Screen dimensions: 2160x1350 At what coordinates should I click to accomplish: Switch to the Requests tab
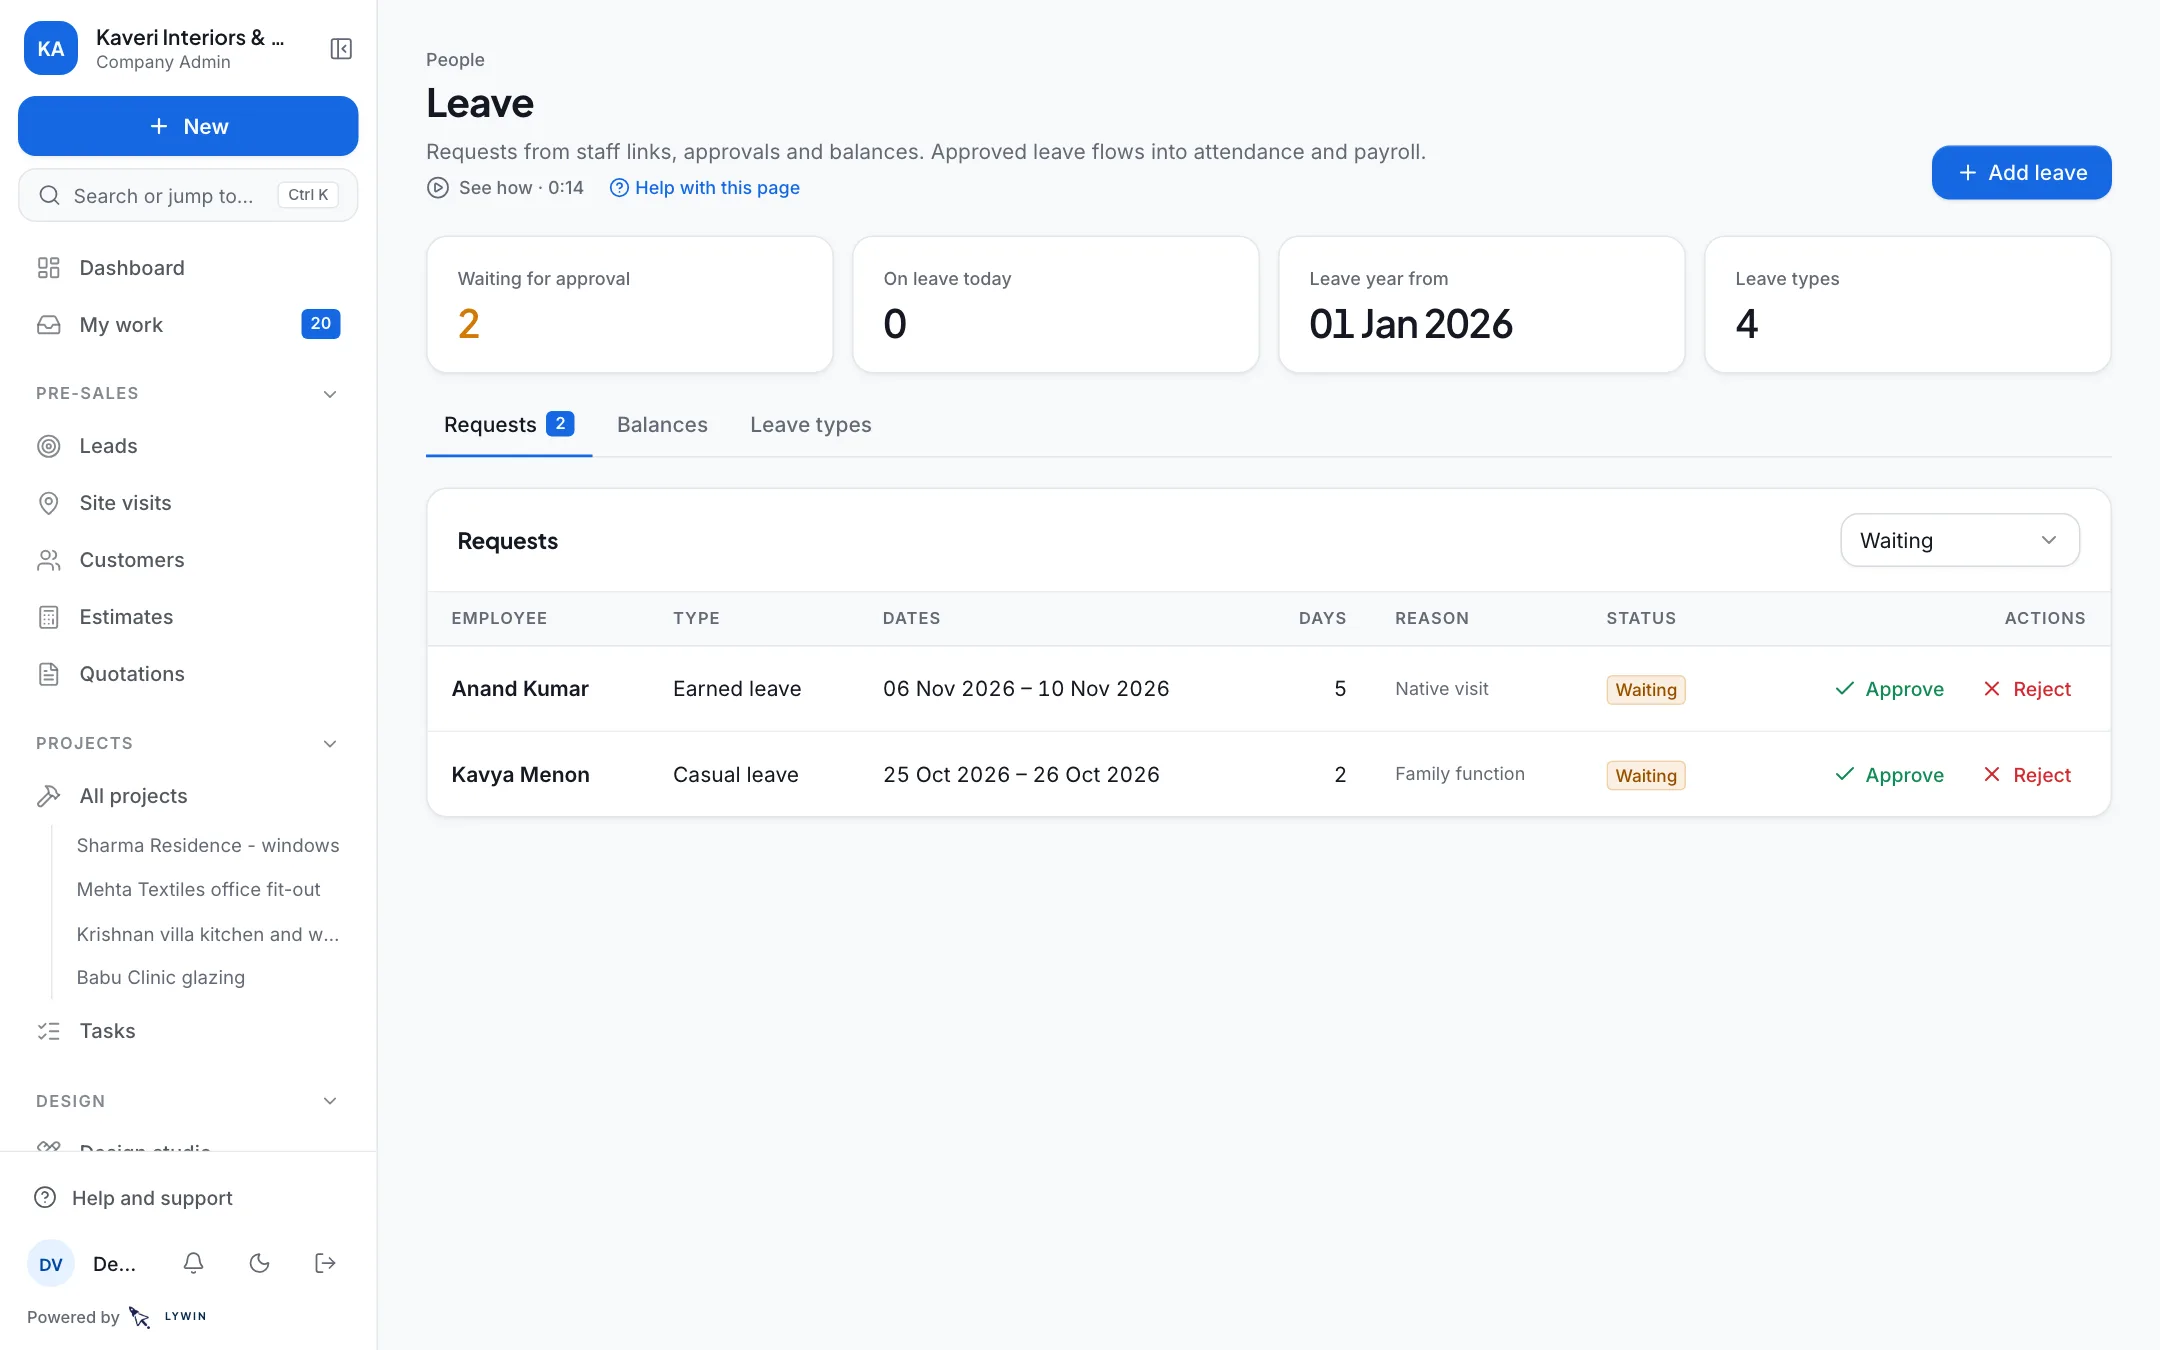pos(509,425)
